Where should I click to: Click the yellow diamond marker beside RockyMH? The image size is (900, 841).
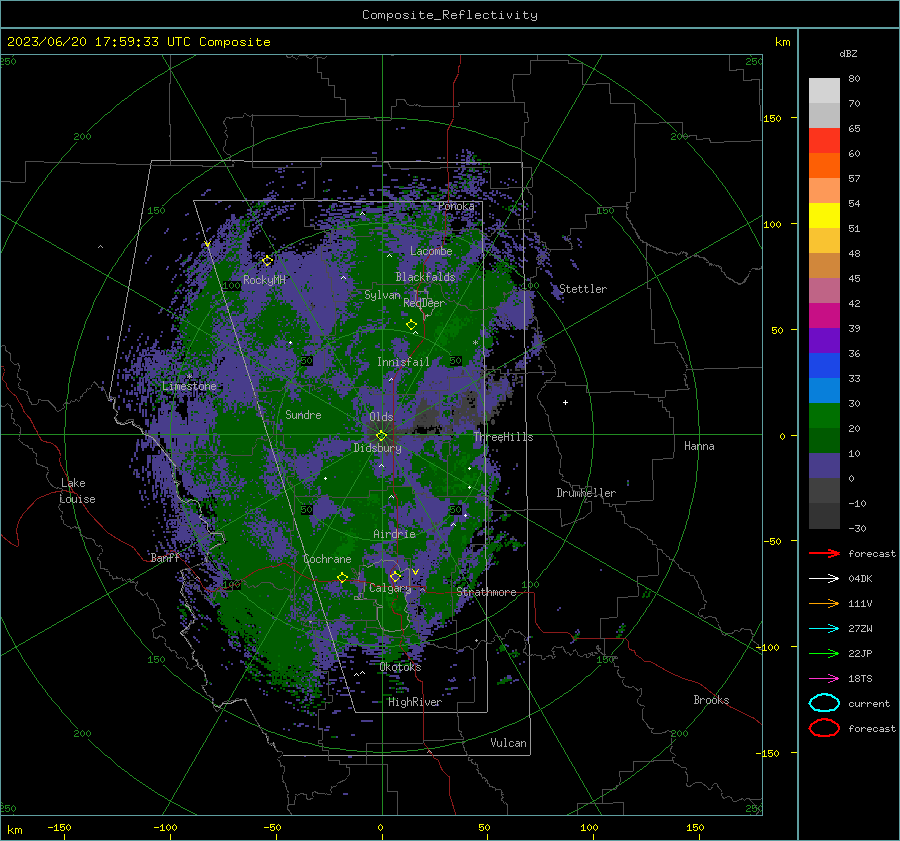[x=267, y=261]
